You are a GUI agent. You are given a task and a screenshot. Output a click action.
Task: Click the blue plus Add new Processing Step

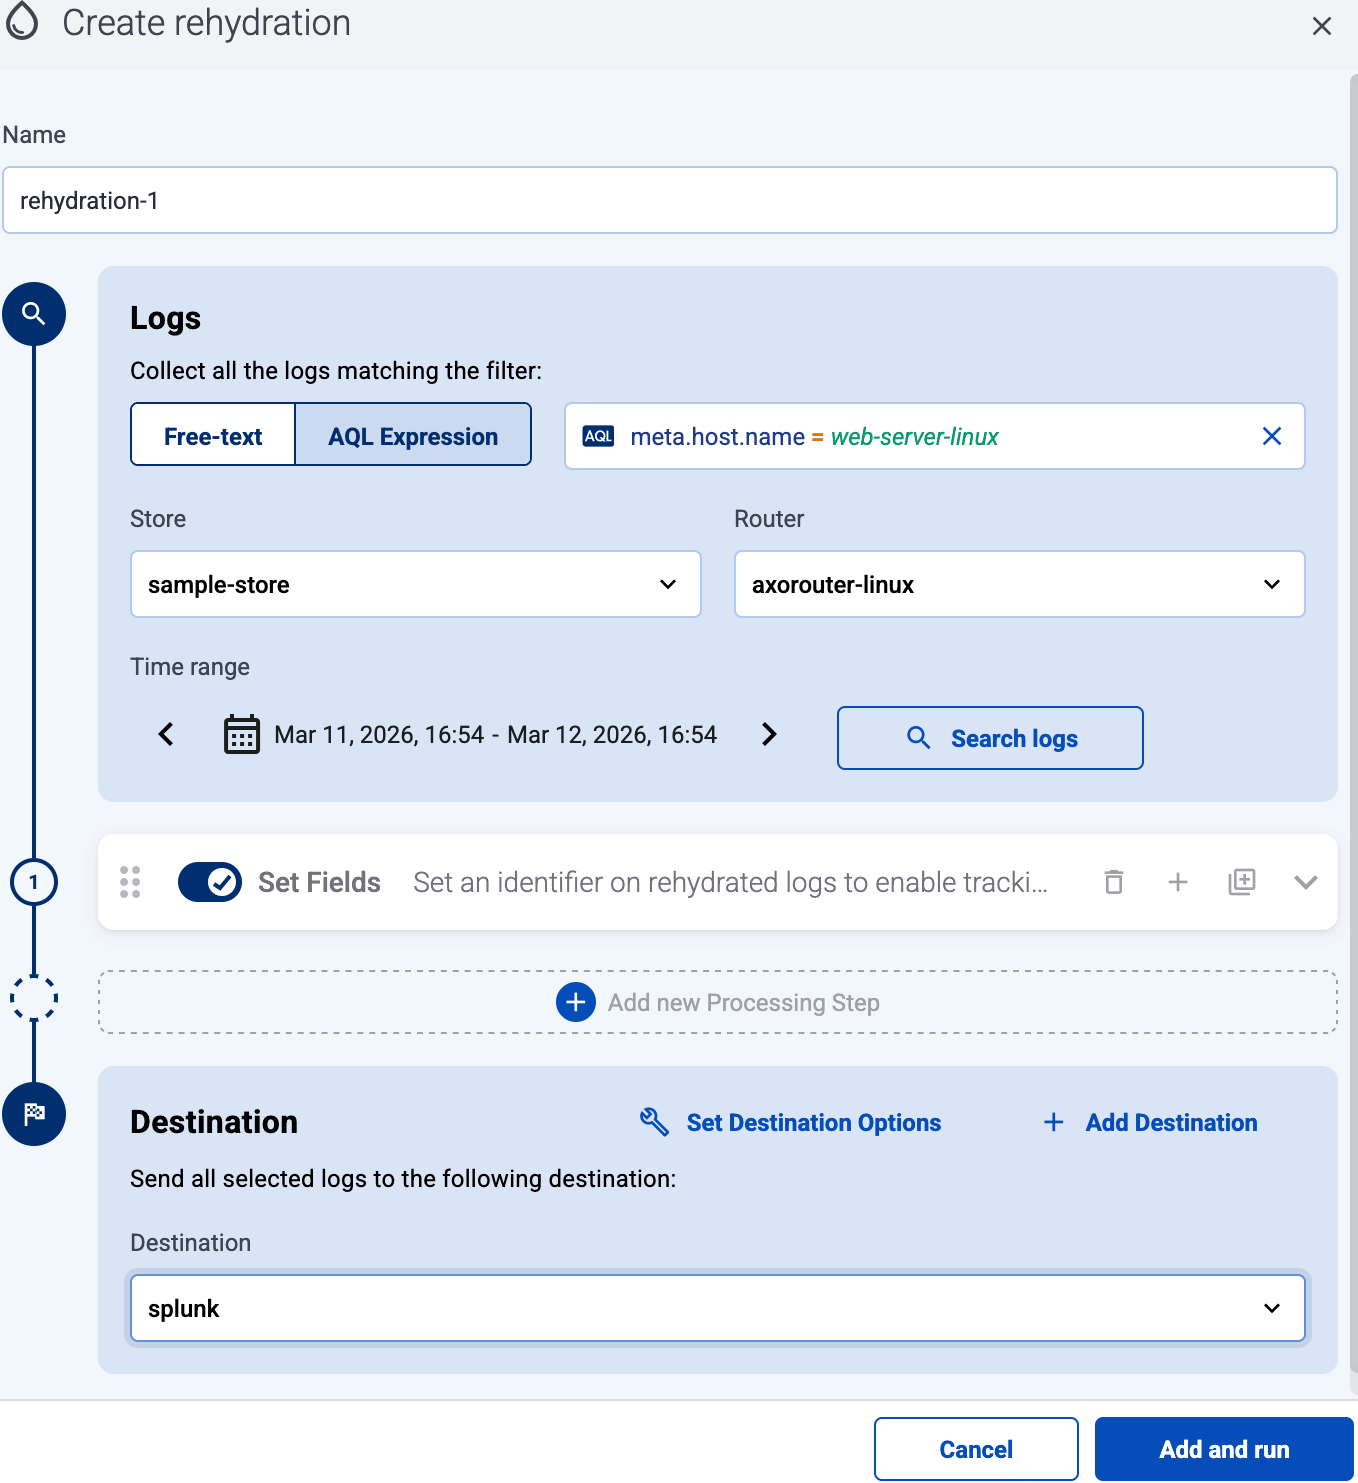coord(576,1002)
